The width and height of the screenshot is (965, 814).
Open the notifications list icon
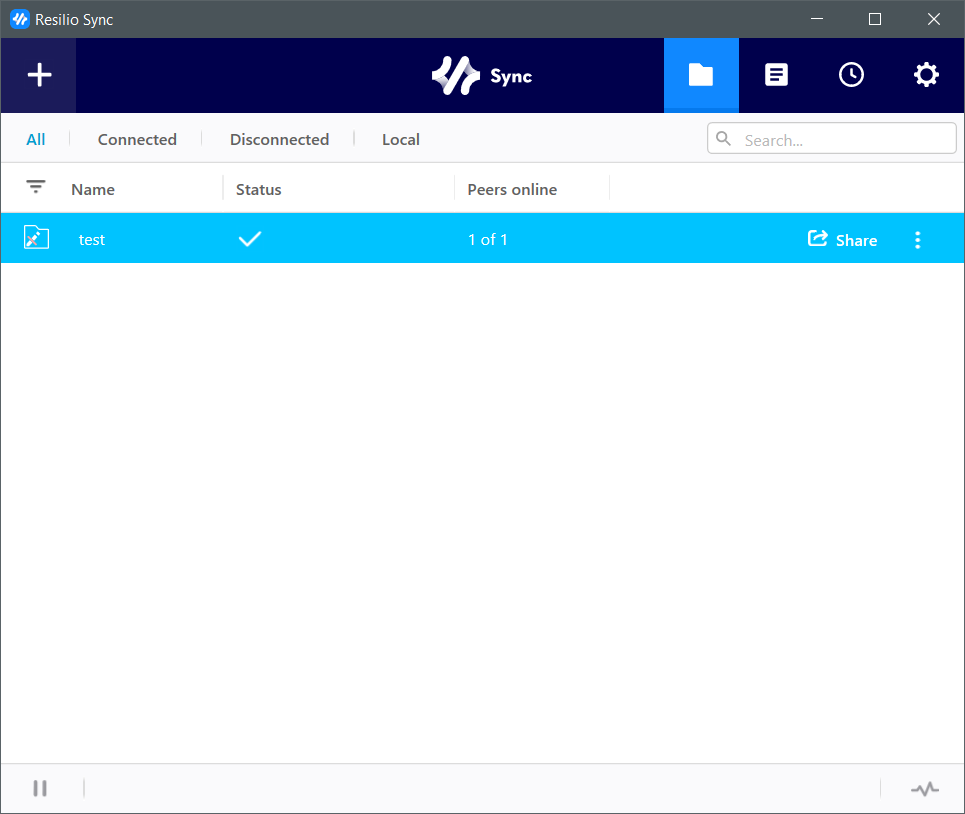776,75
